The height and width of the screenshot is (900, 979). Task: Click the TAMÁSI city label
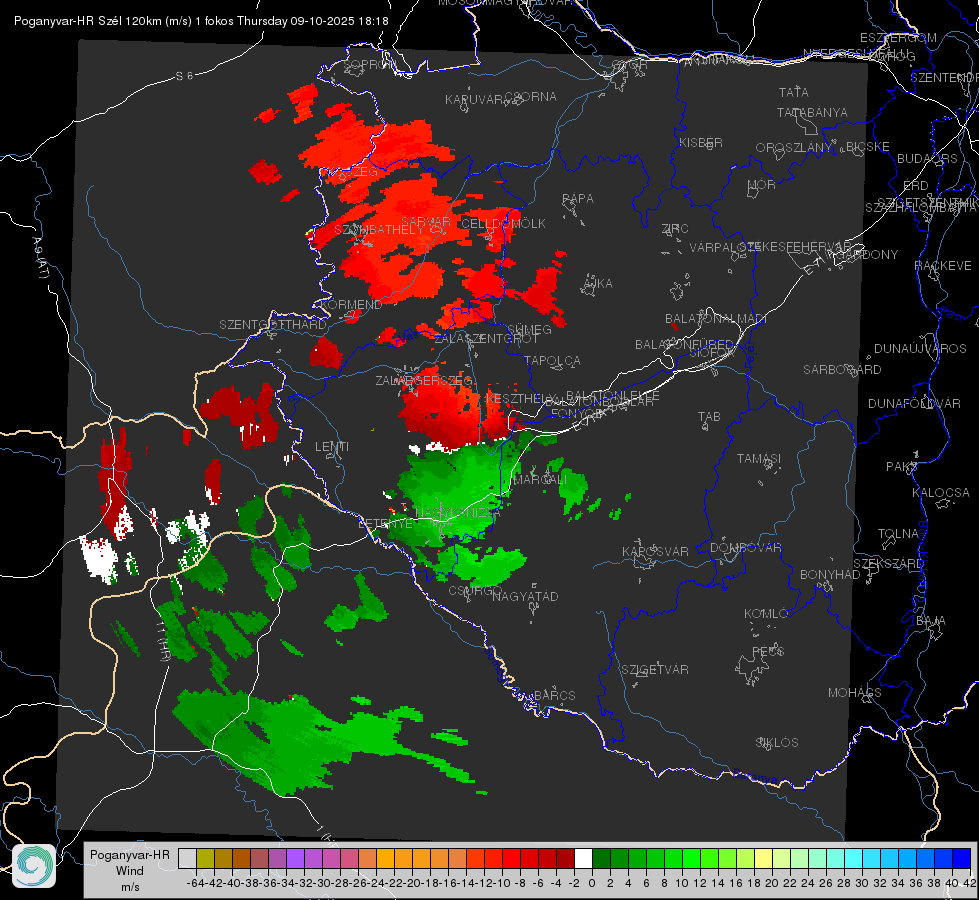pyautogui.click(x=759, y=458)
